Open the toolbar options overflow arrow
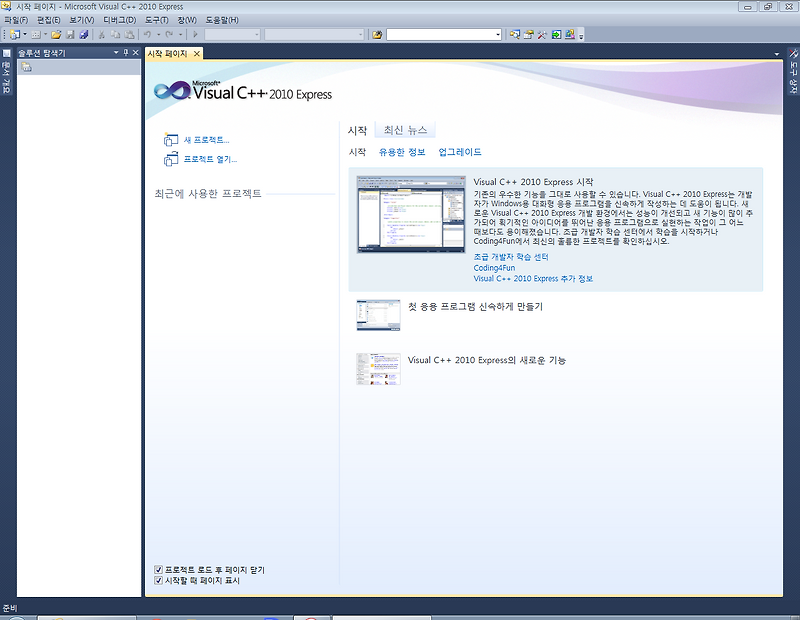 [x=581, y=36]
